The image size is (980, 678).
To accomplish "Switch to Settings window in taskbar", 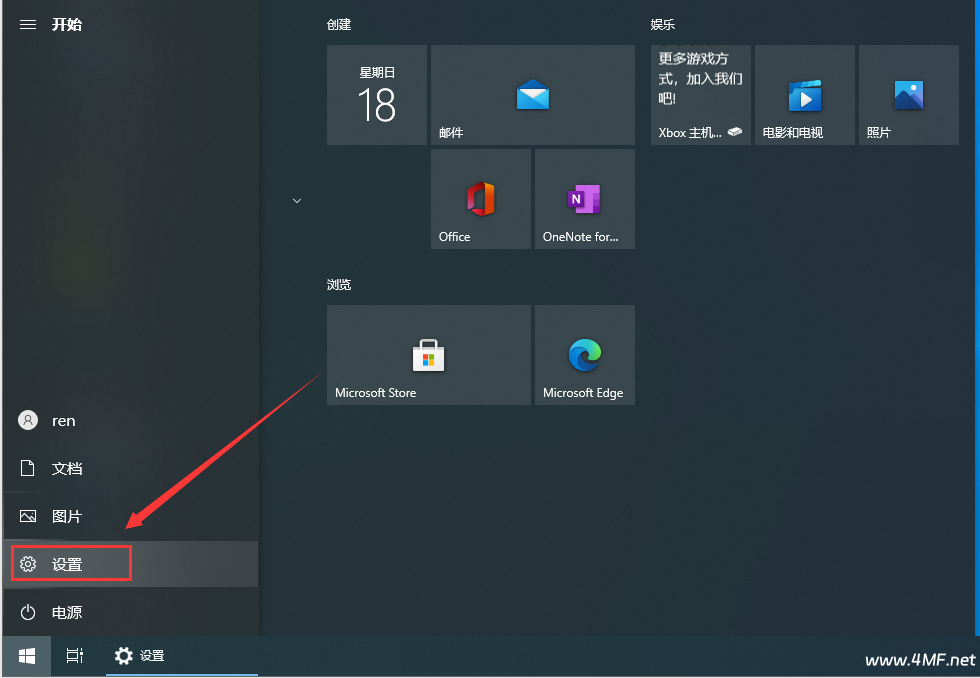I will 140,656.
